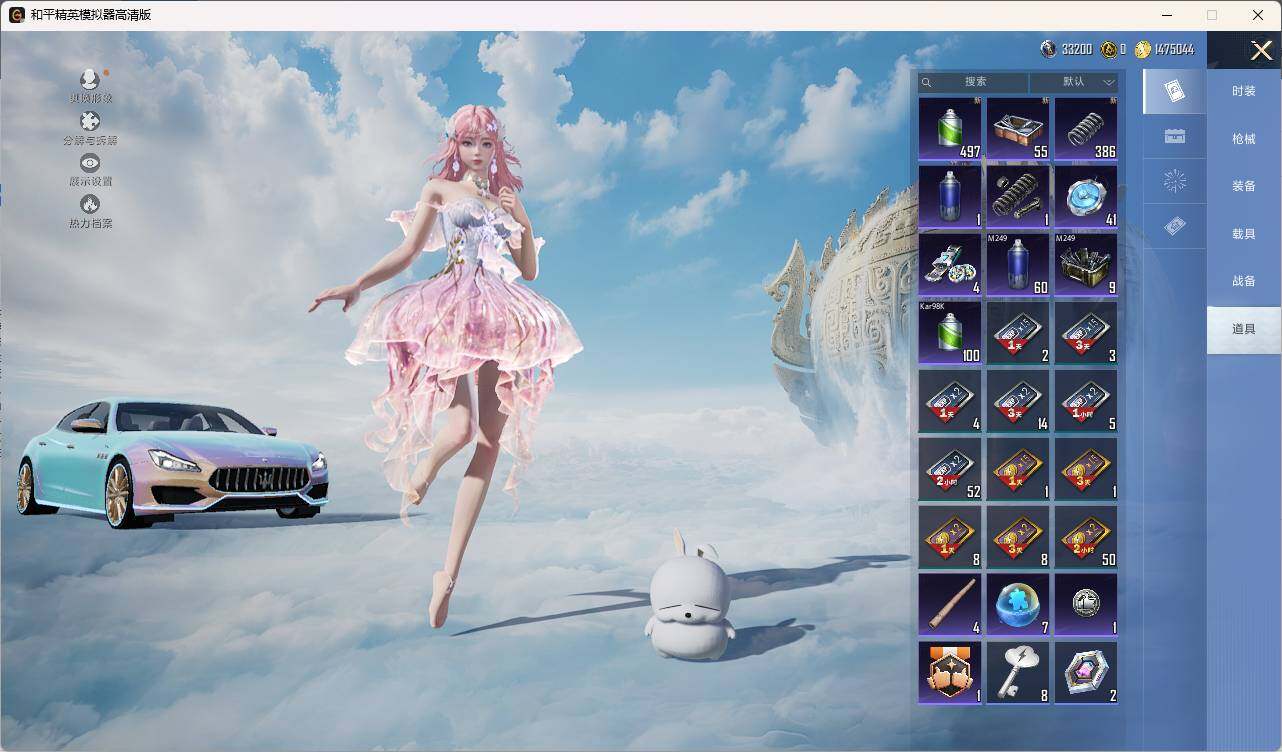This screenshot has width=1282, height=752.
Task: Select the crate sub-category icon
Action: pos(1175,137)
